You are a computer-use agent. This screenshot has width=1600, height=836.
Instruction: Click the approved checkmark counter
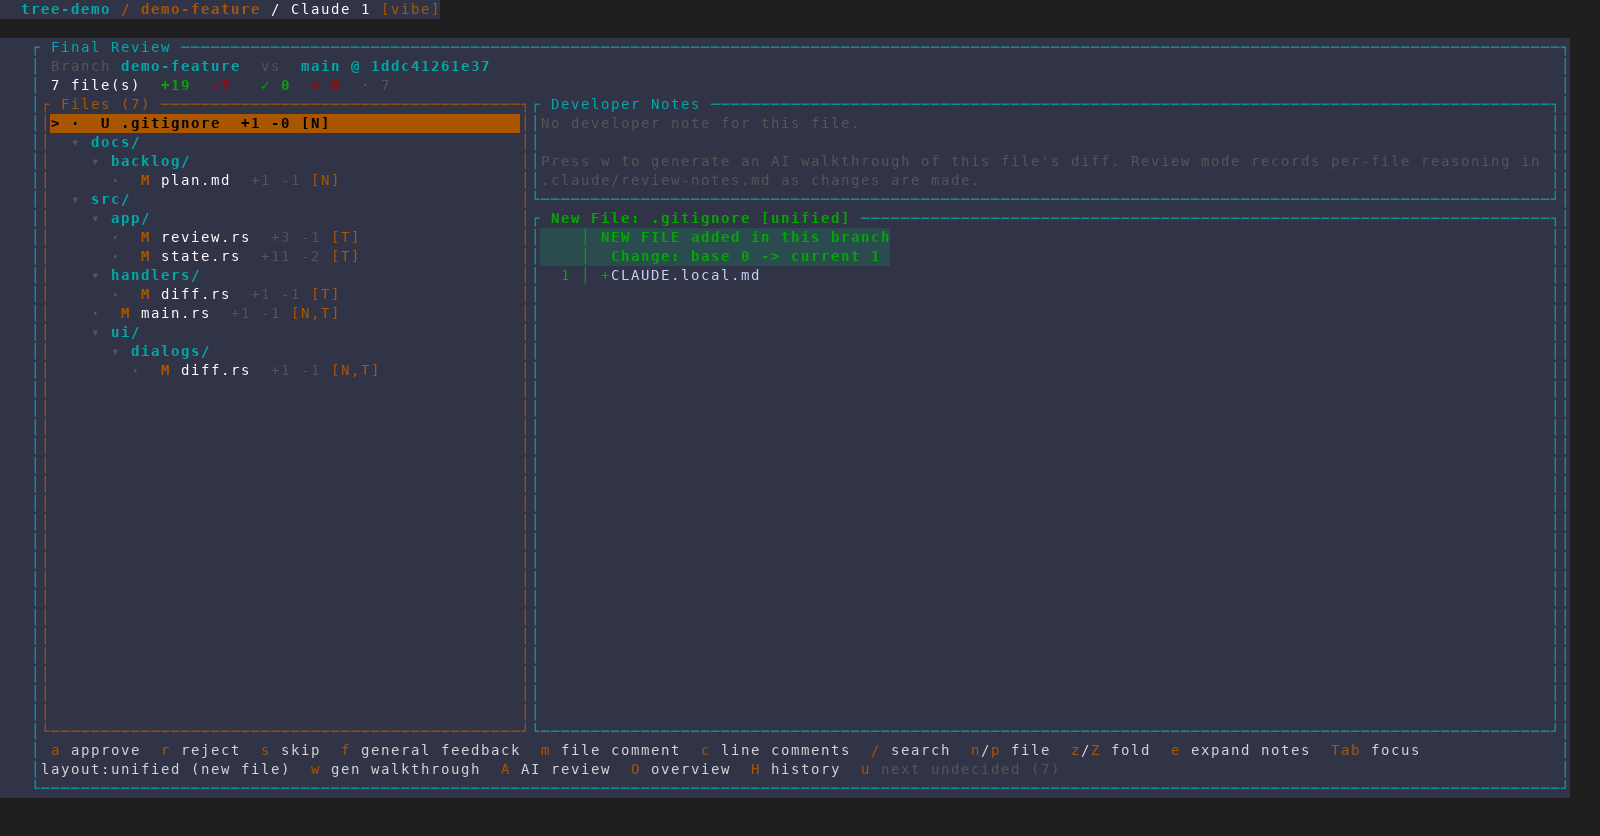coord(275,85)
